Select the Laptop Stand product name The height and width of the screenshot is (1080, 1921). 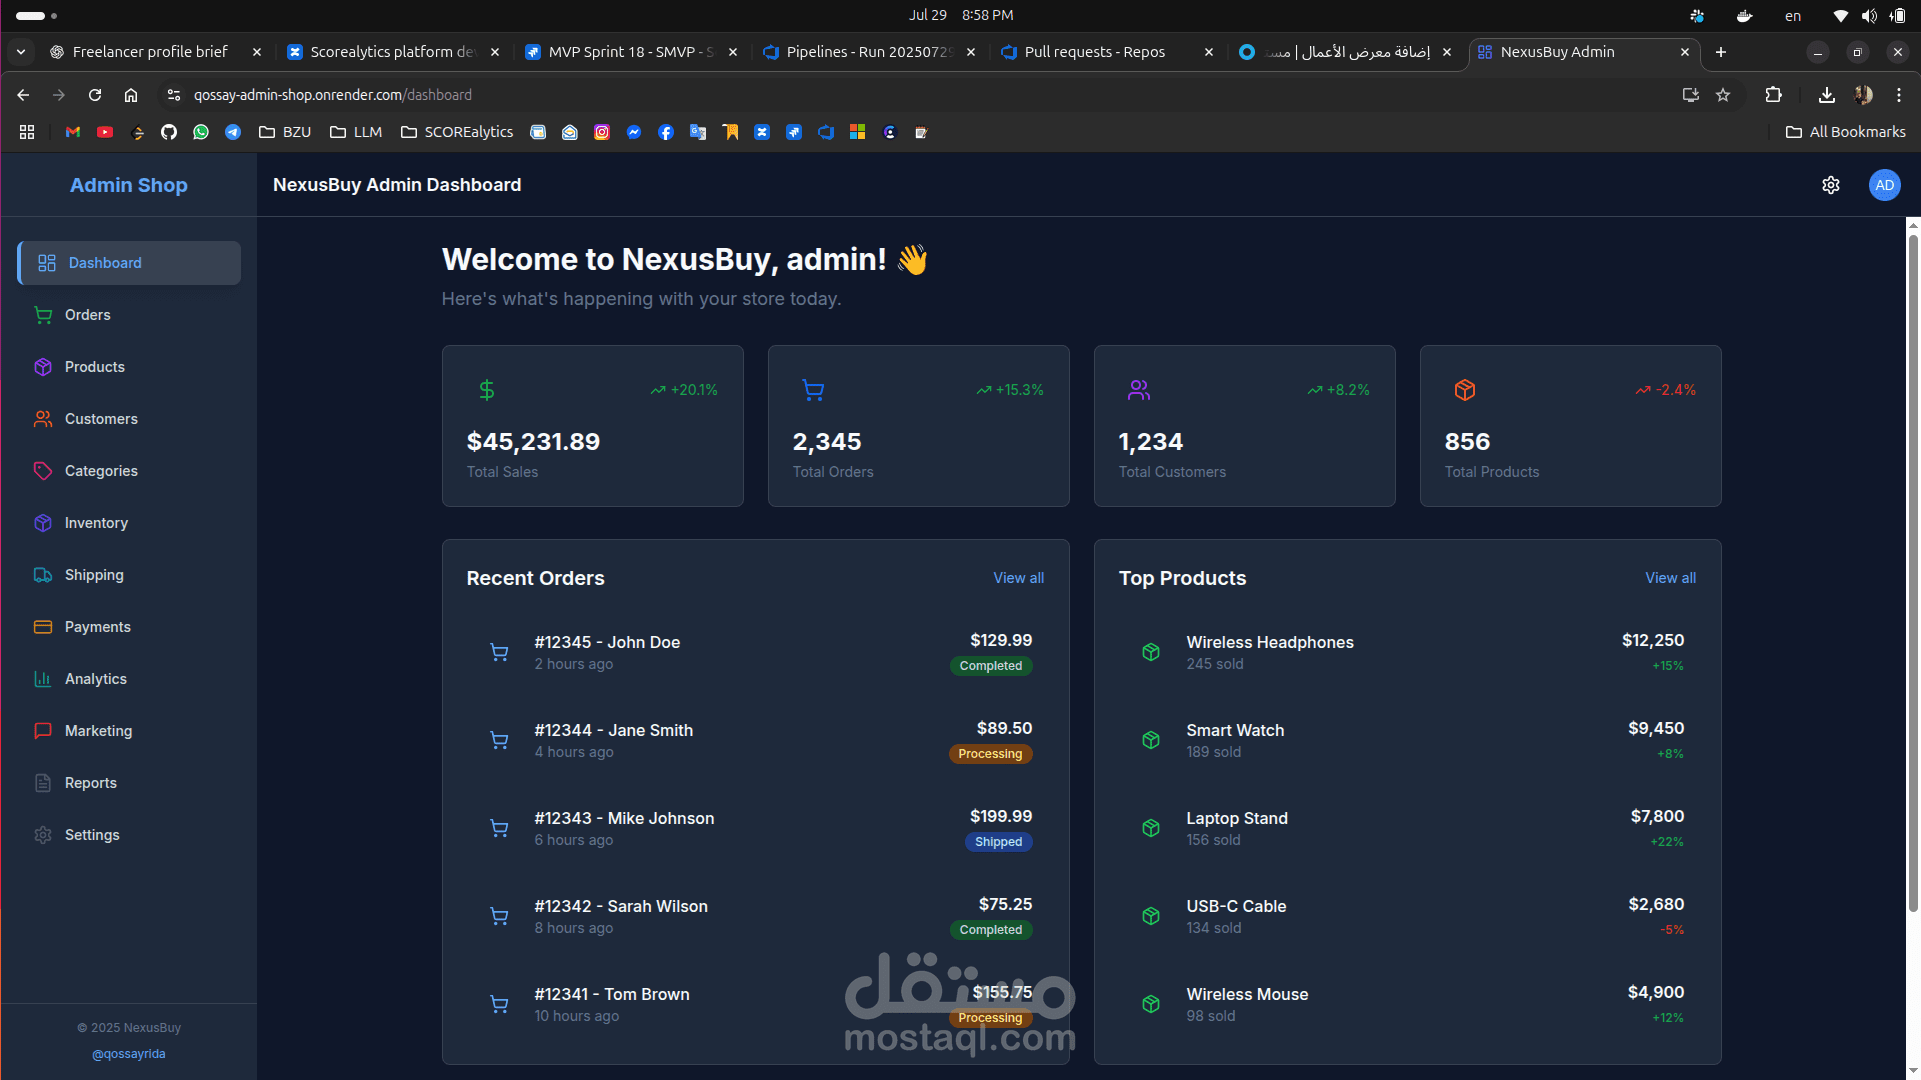click(1237, 818)
